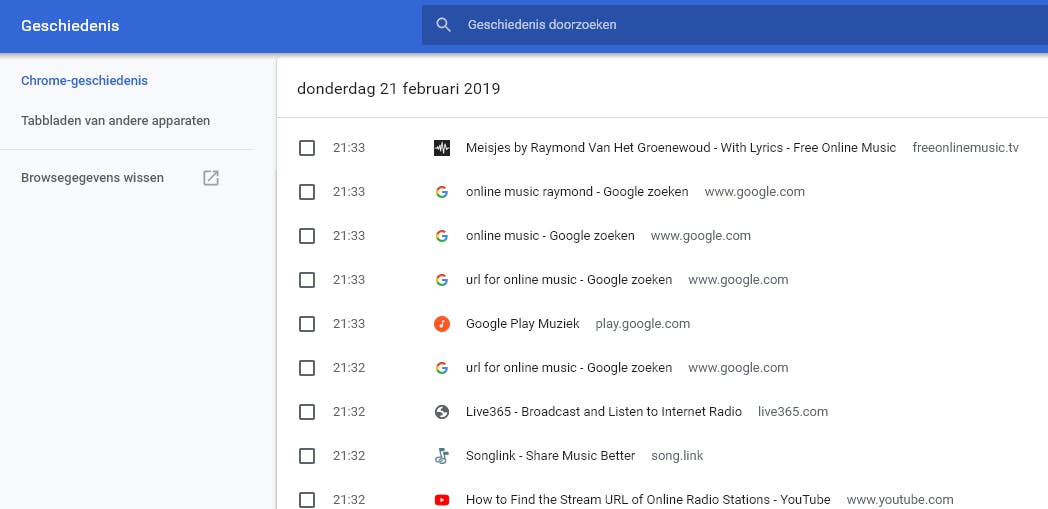Check the box for 'online music - Google zoeken'

[x=307, y=236]
